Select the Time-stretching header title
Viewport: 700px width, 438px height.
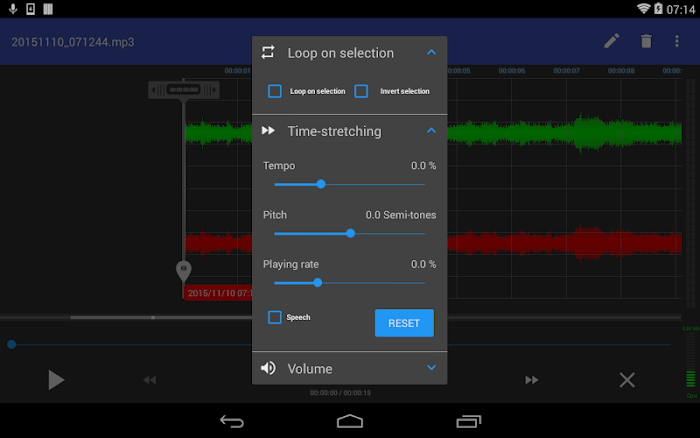tap(334, 131)
